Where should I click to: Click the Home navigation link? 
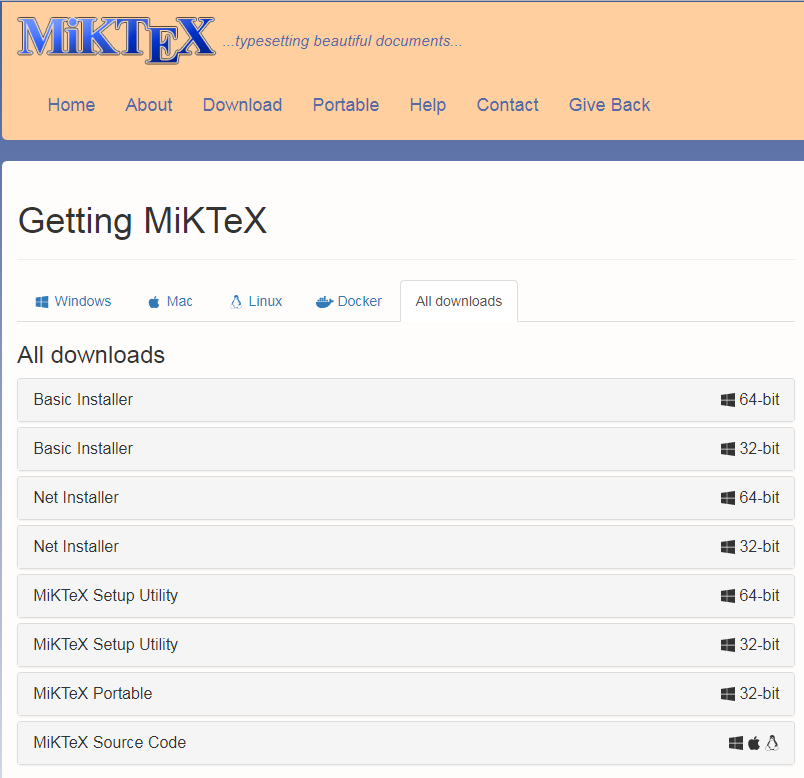point(71,105)
